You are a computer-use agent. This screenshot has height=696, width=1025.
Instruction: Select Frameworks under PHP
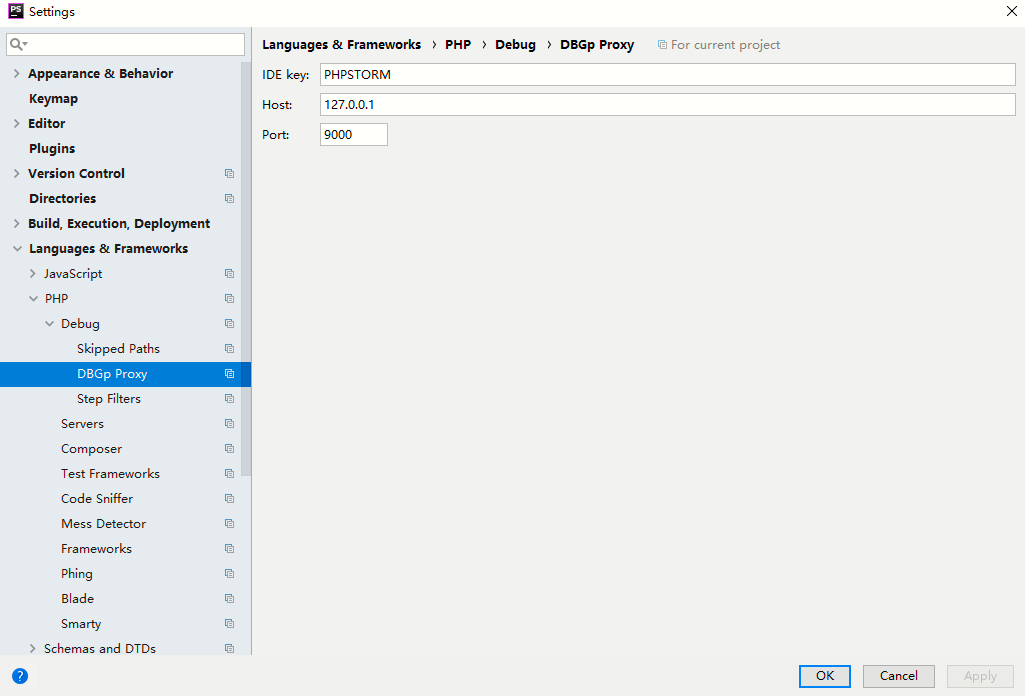[96, 549]
